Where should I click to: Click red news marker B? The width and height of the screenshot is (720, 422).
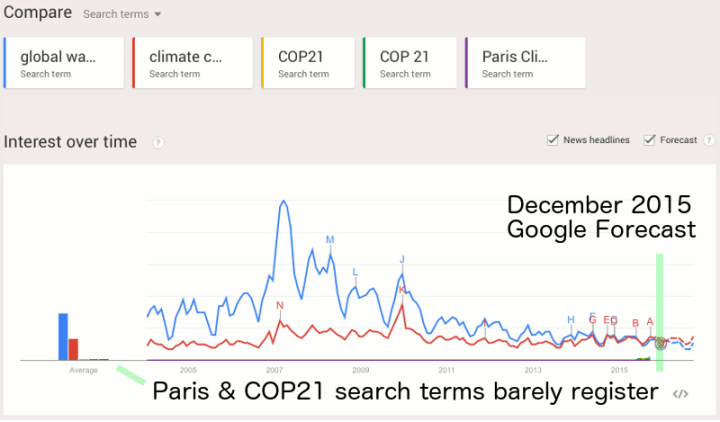(635, 323)
